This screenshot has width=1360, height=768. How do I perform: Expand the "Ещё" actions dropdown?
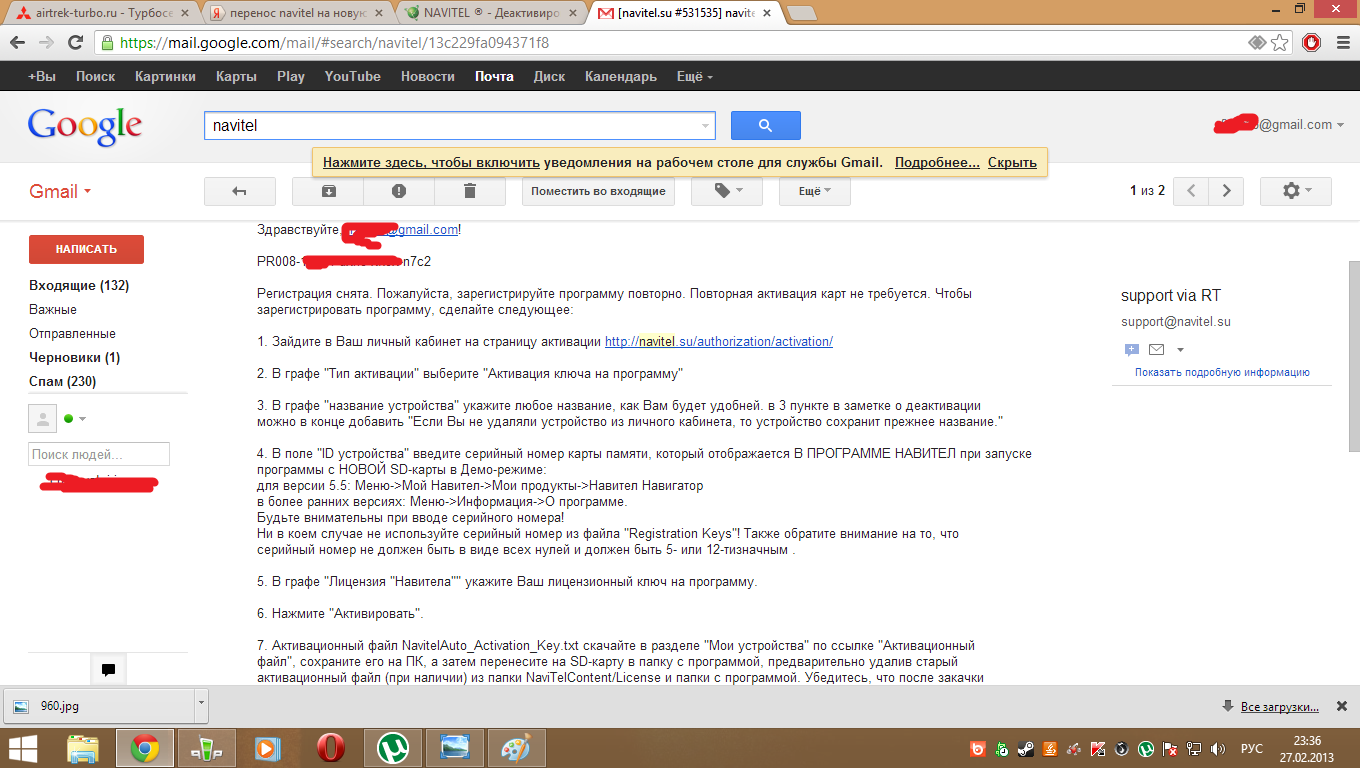pyautogui.click(x=814, y=191)
